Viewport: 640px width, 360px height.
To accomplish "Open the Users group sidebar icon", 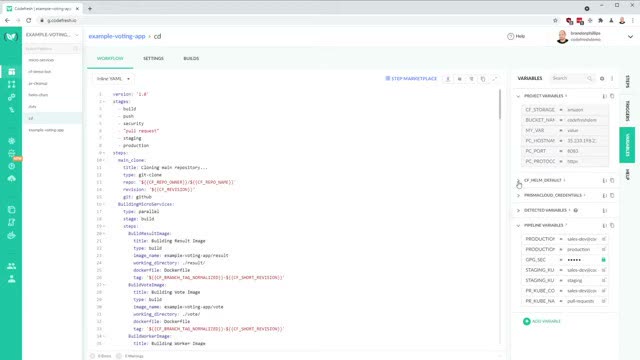I will tap(11, 266).
